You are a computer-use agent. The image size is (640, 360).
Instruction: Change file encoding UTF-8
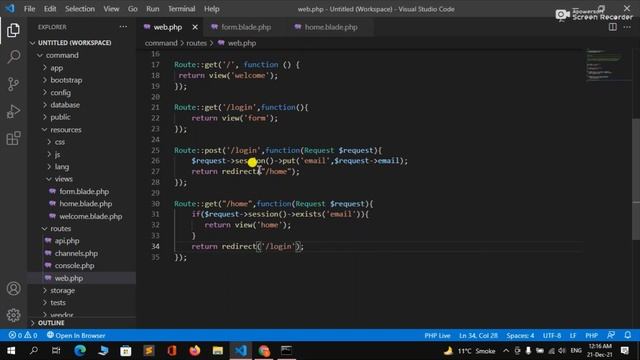pyautogui.click(x=552, y=335)
